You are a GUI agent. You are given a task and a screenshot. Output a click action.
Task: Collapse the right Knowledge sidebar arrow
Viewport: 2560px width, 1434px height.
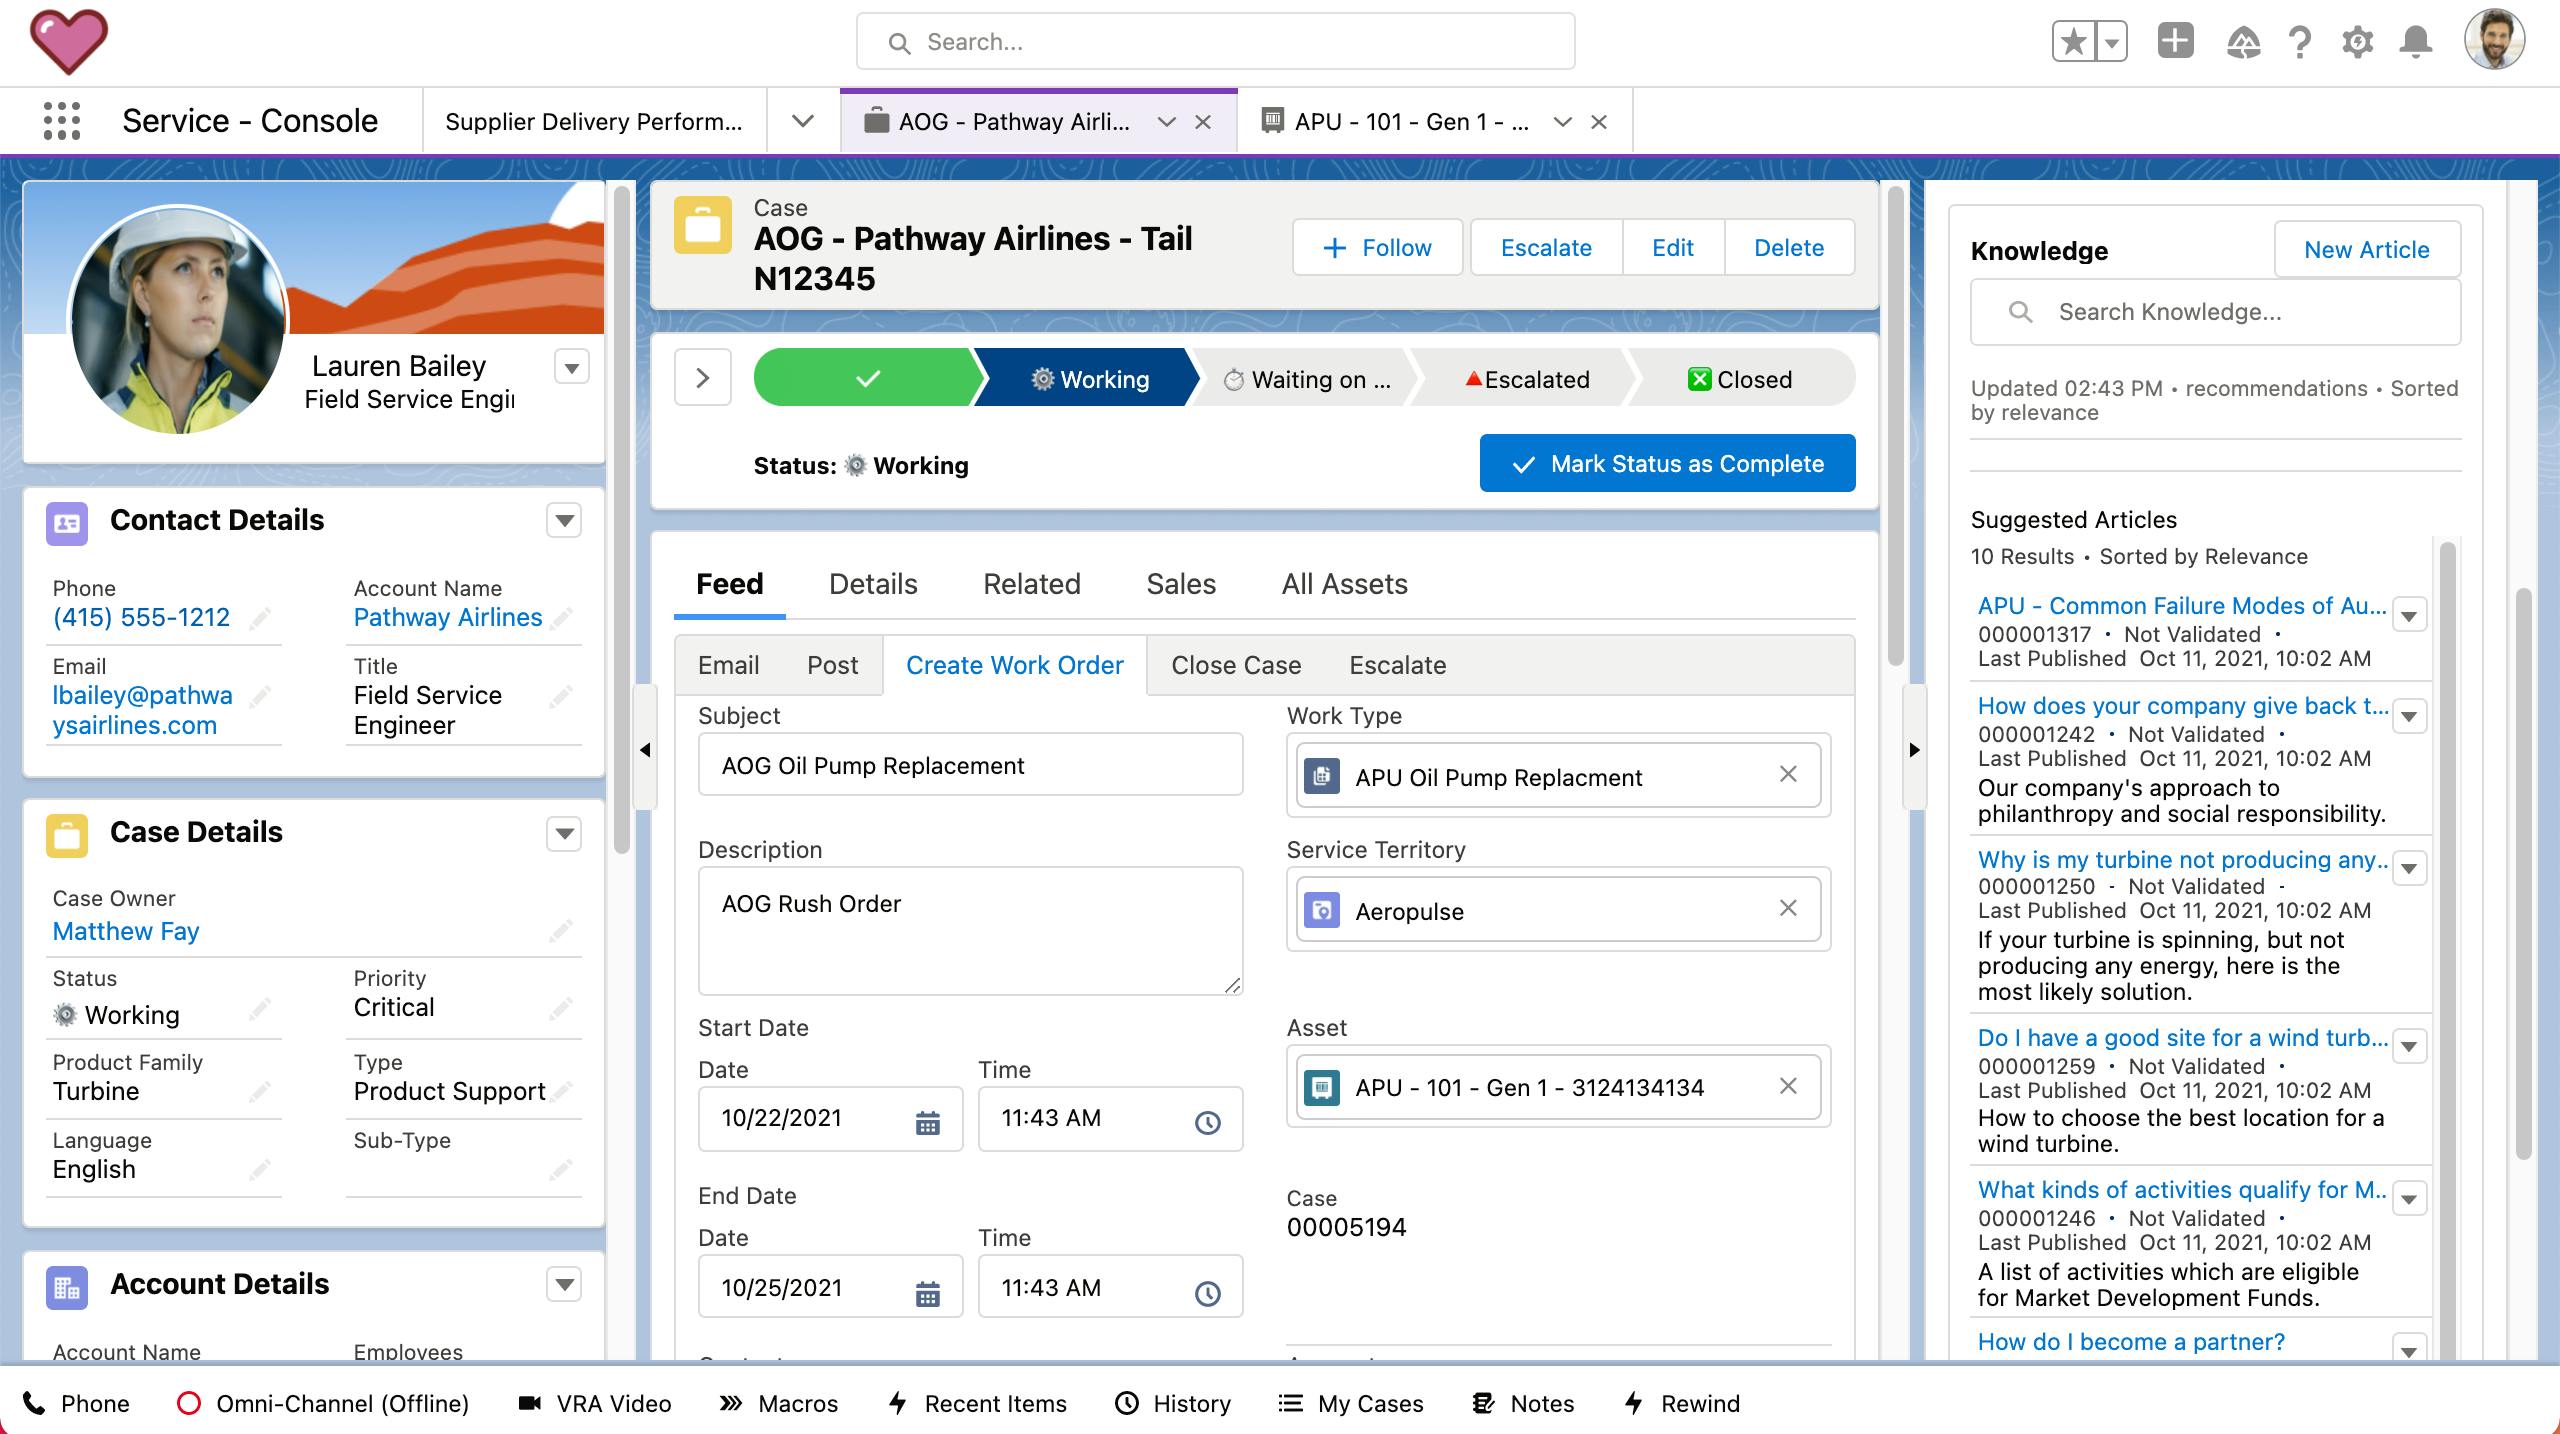tap(1913, 749)
